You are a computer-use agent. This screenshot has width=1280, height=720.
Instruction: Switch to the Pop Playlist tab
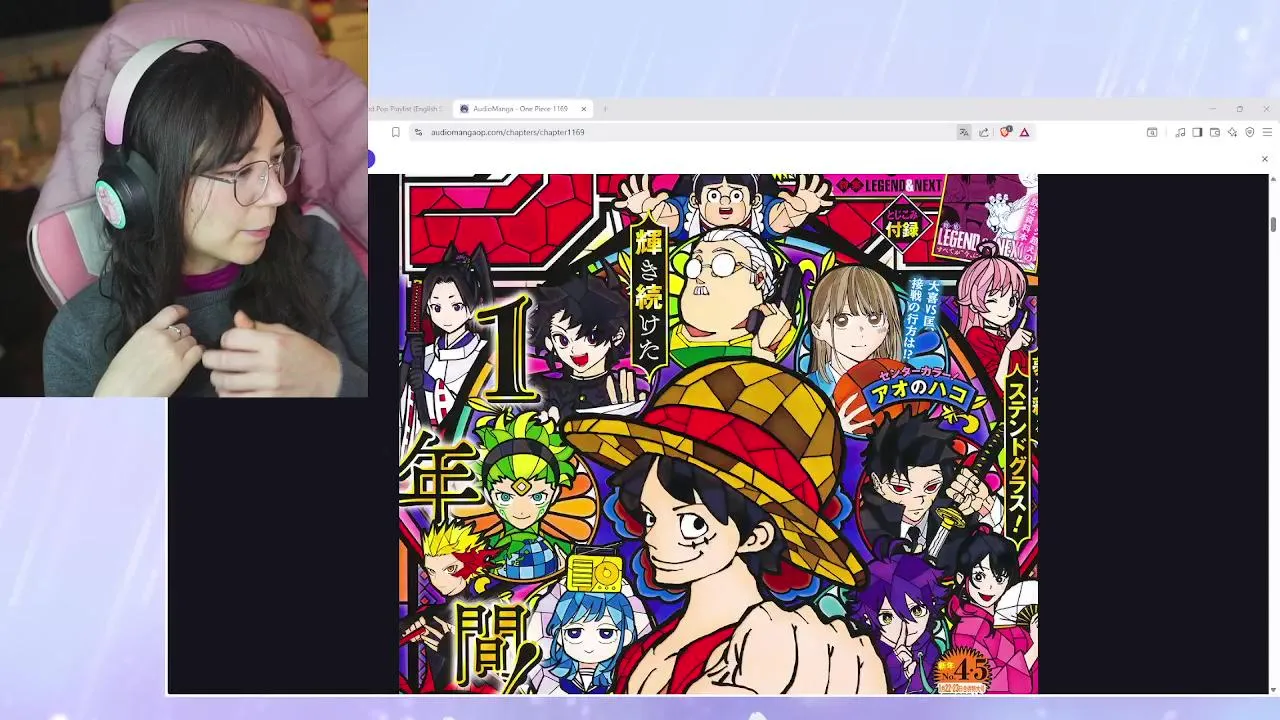click(407, 109)
